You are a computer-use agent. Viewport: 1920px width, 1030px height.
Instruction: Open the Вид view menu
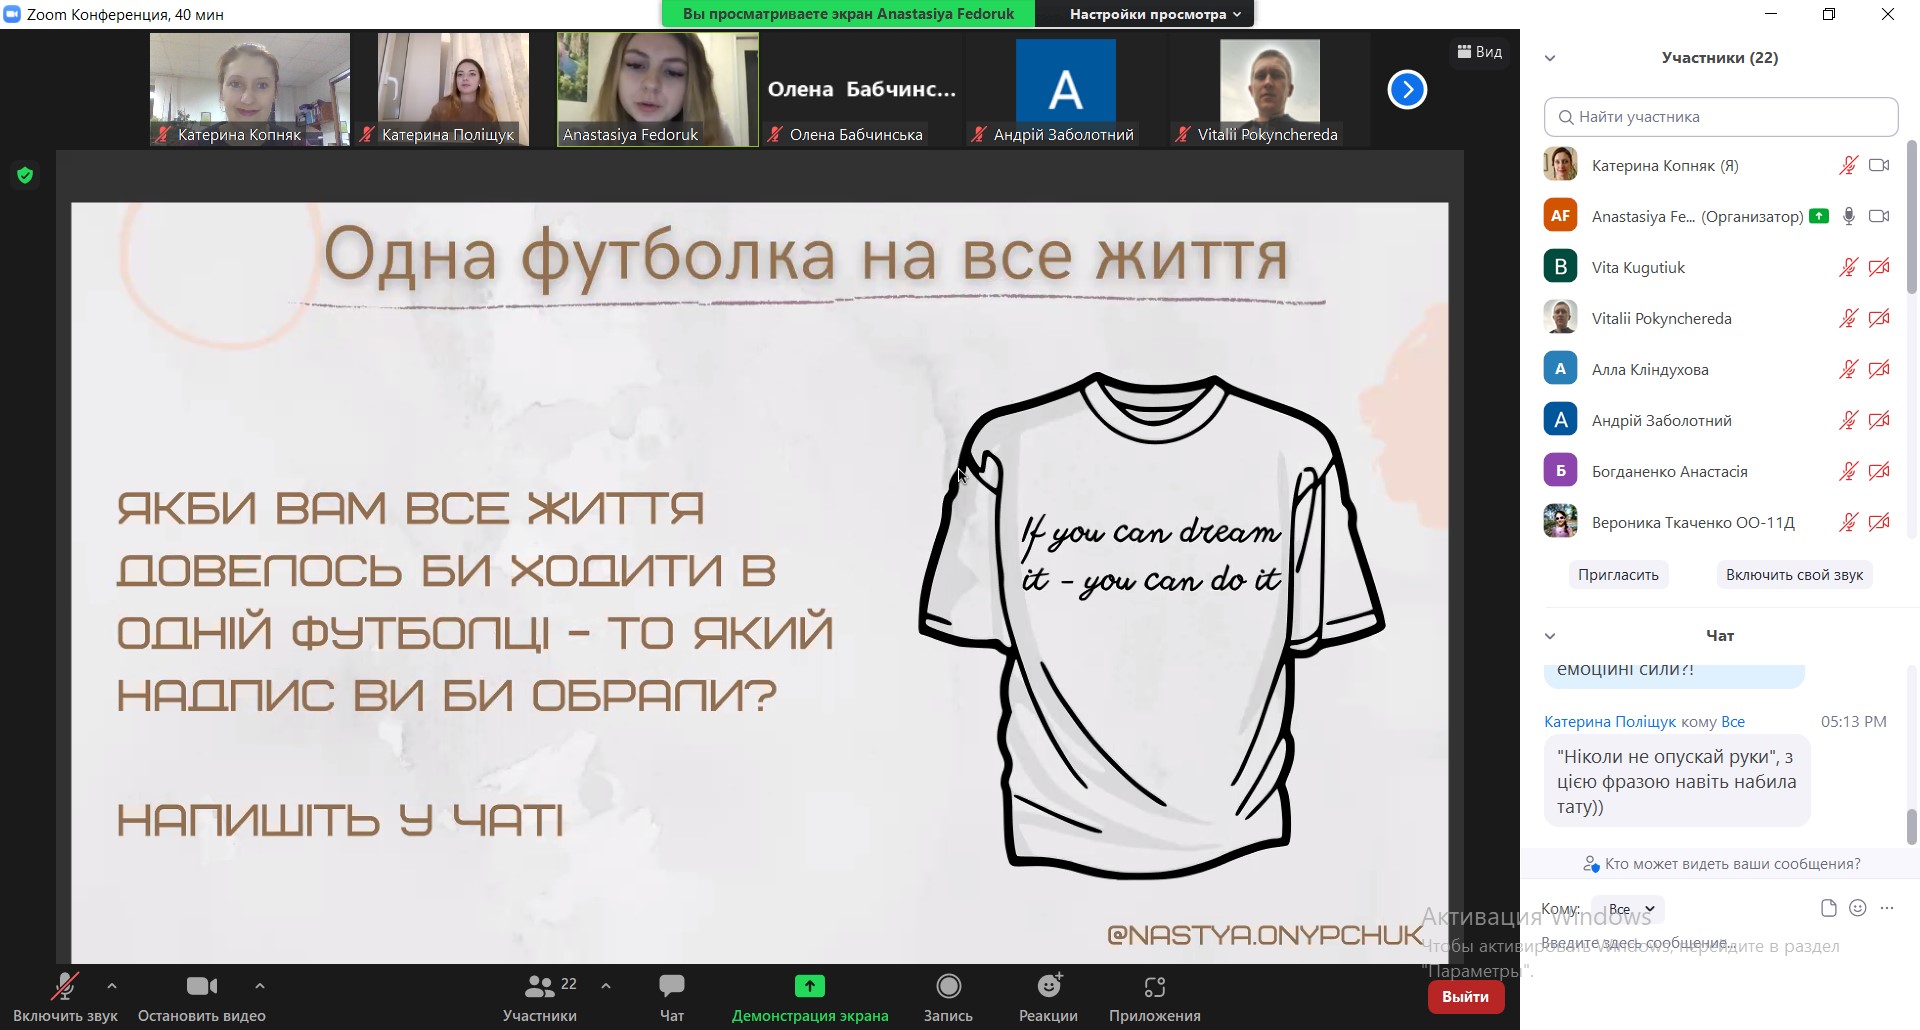[1480, 52]
